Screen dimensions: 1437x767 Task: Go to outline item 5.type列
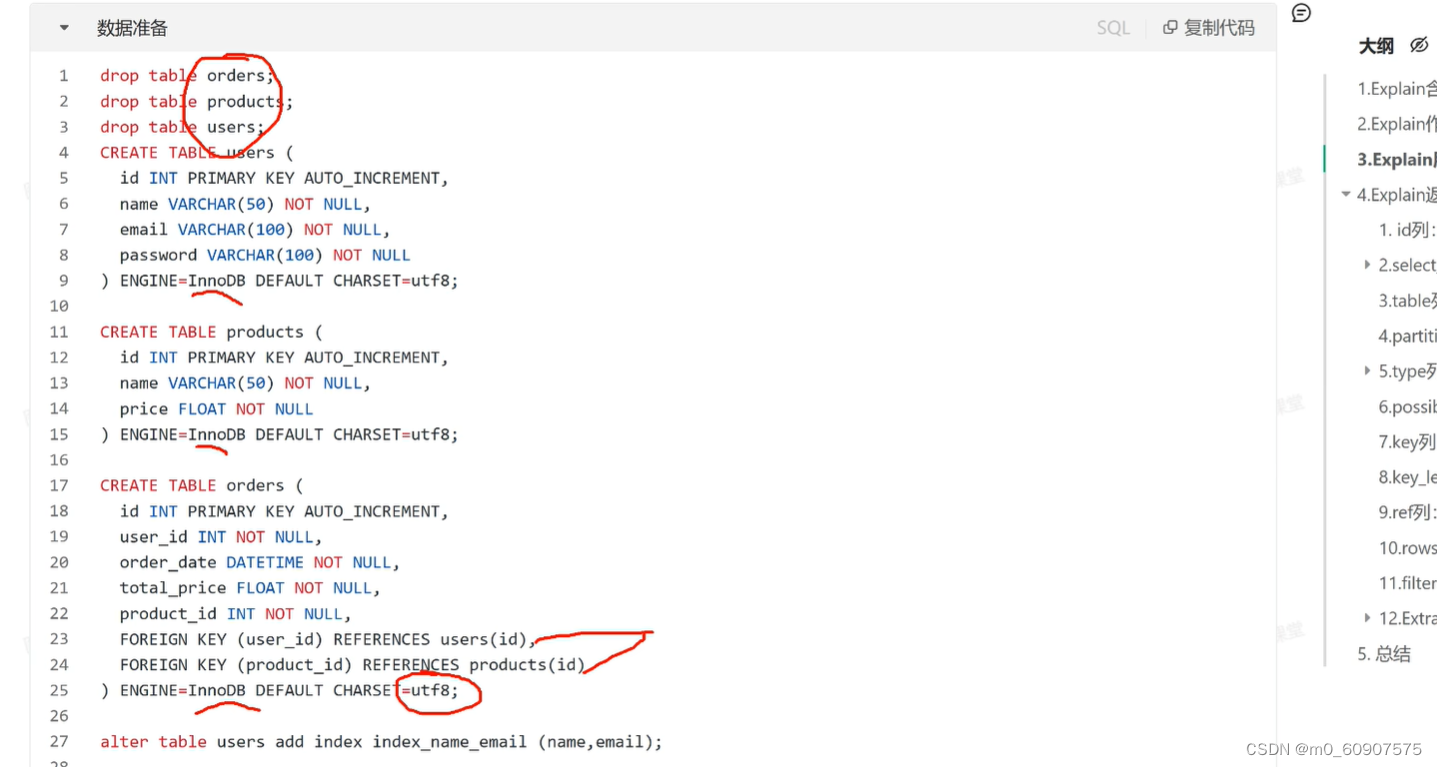(x=1408, y=371)
